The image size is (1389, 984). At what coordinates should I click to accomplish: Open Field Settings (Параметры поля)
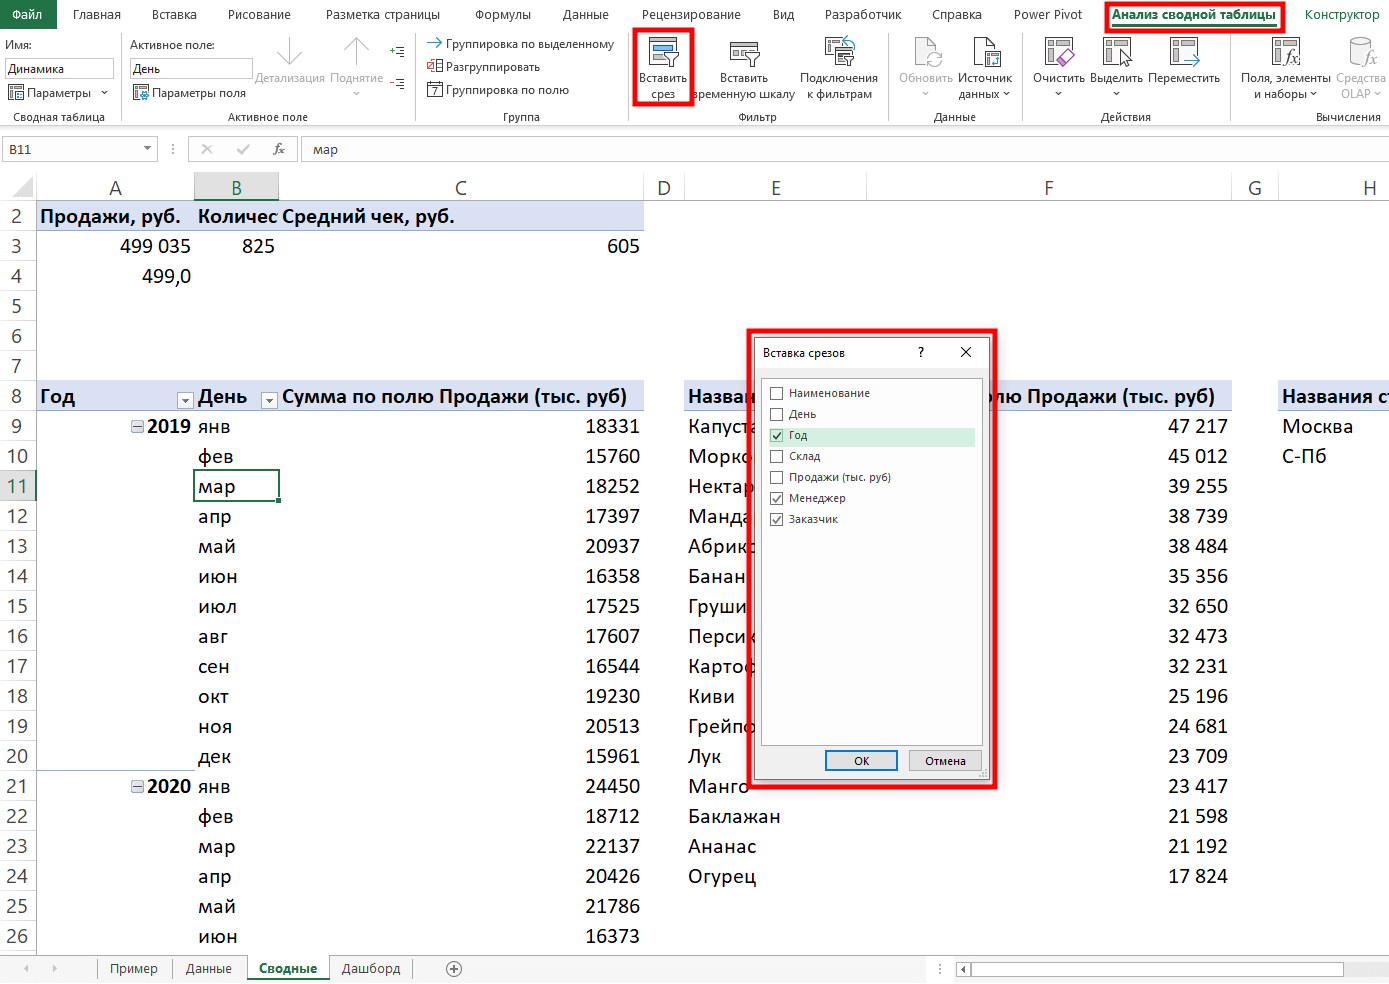click(190, 93)
